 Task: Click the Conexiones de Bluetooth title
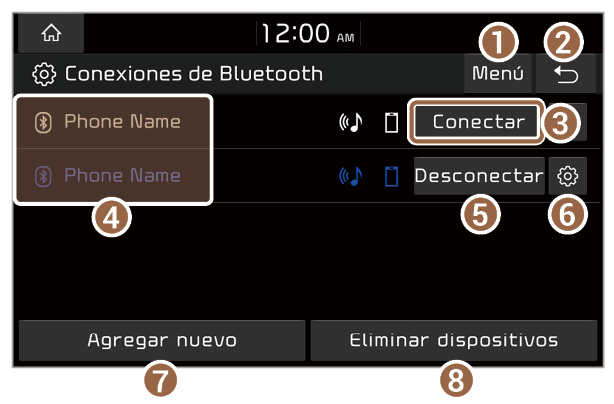[194, 74]
